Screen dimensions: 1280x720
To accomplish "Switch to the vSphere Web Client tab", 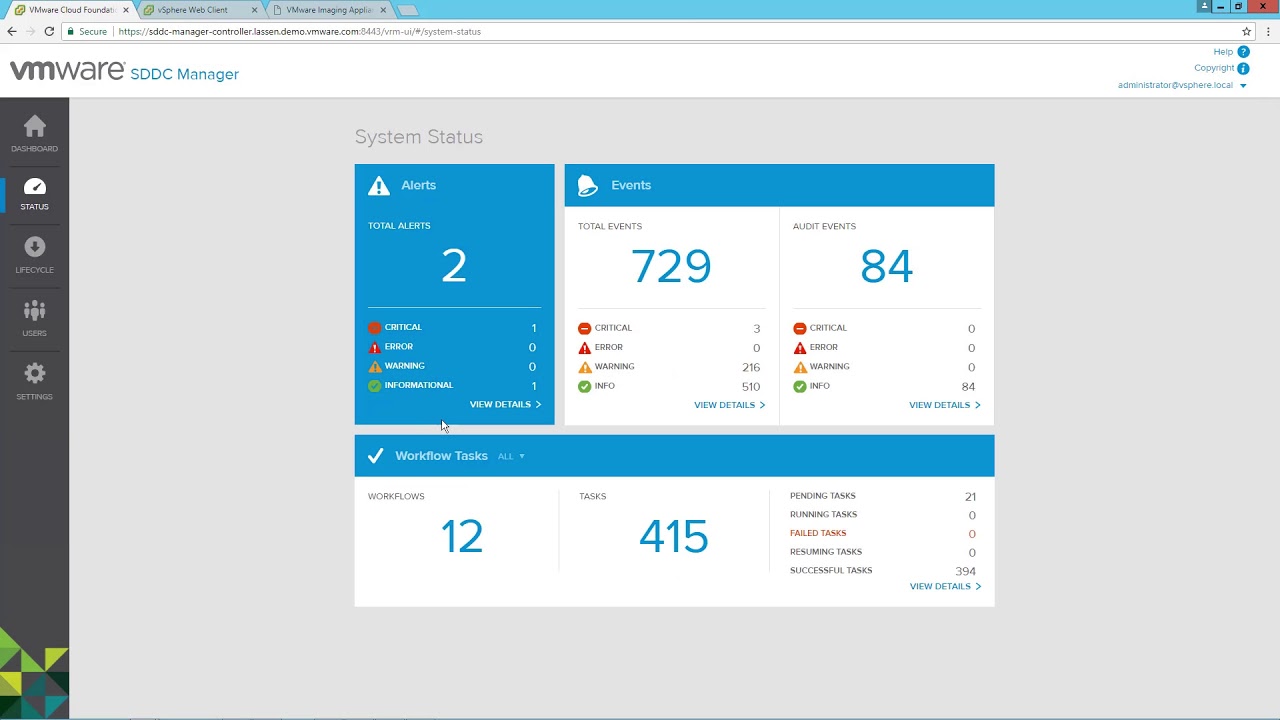I will [x=193, y=10].
